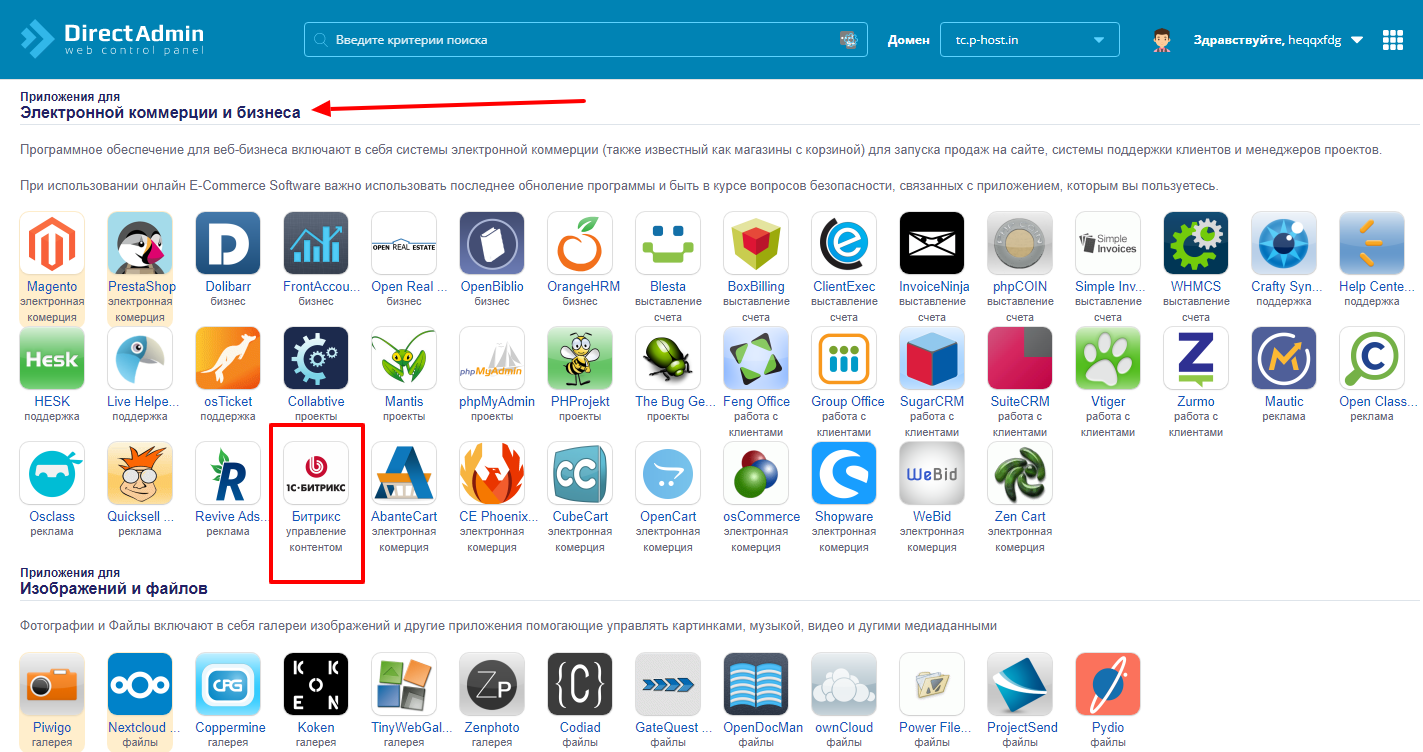Click the Zen Cart icon
Screen dimensions: 1423x752
point(1020,474)
